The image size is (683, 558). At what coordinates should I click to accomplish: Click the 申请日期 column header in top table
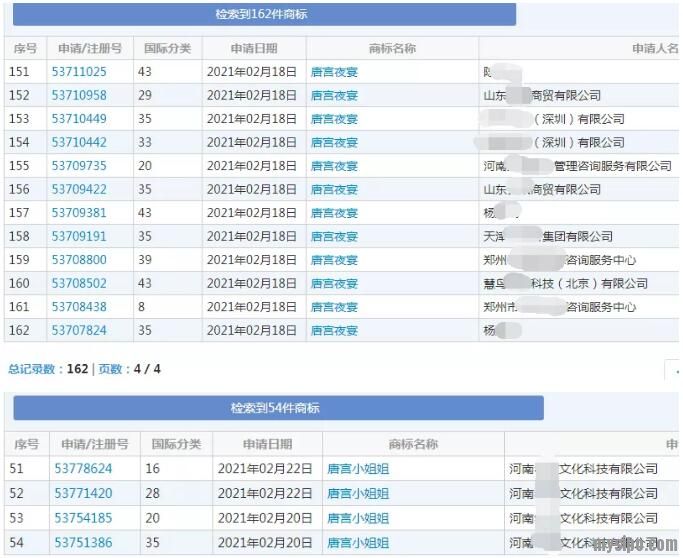(x=254, y=48)
